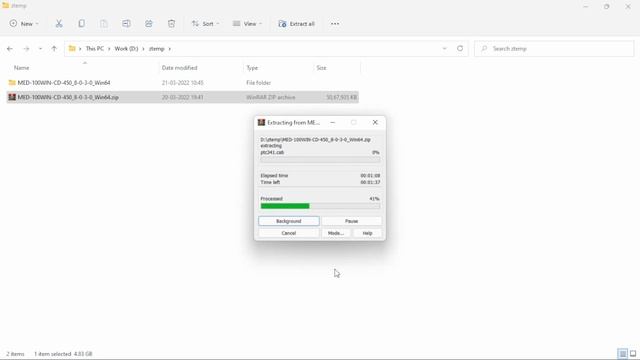The image size is (640, 360).
Task: Click 'WinRAR ZIP archive' type cell
Action: pos(271,97)
